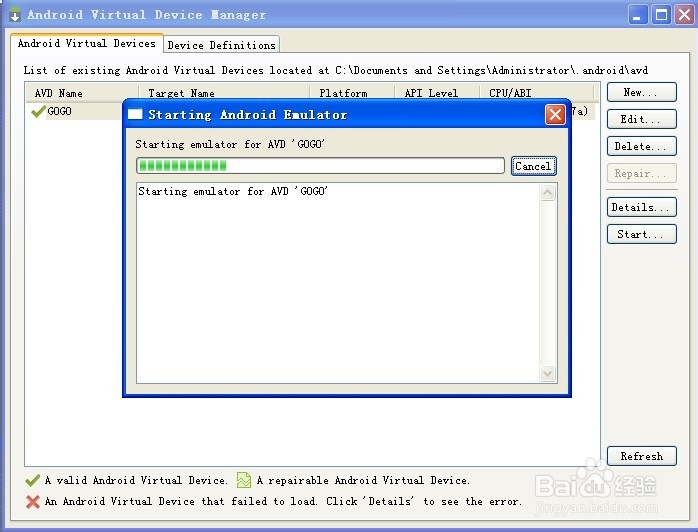Screen dimensions: 698x532
Task: Close the Starting Android Emulator dialog
Action: pyautogui.click(x=555, y=114)
